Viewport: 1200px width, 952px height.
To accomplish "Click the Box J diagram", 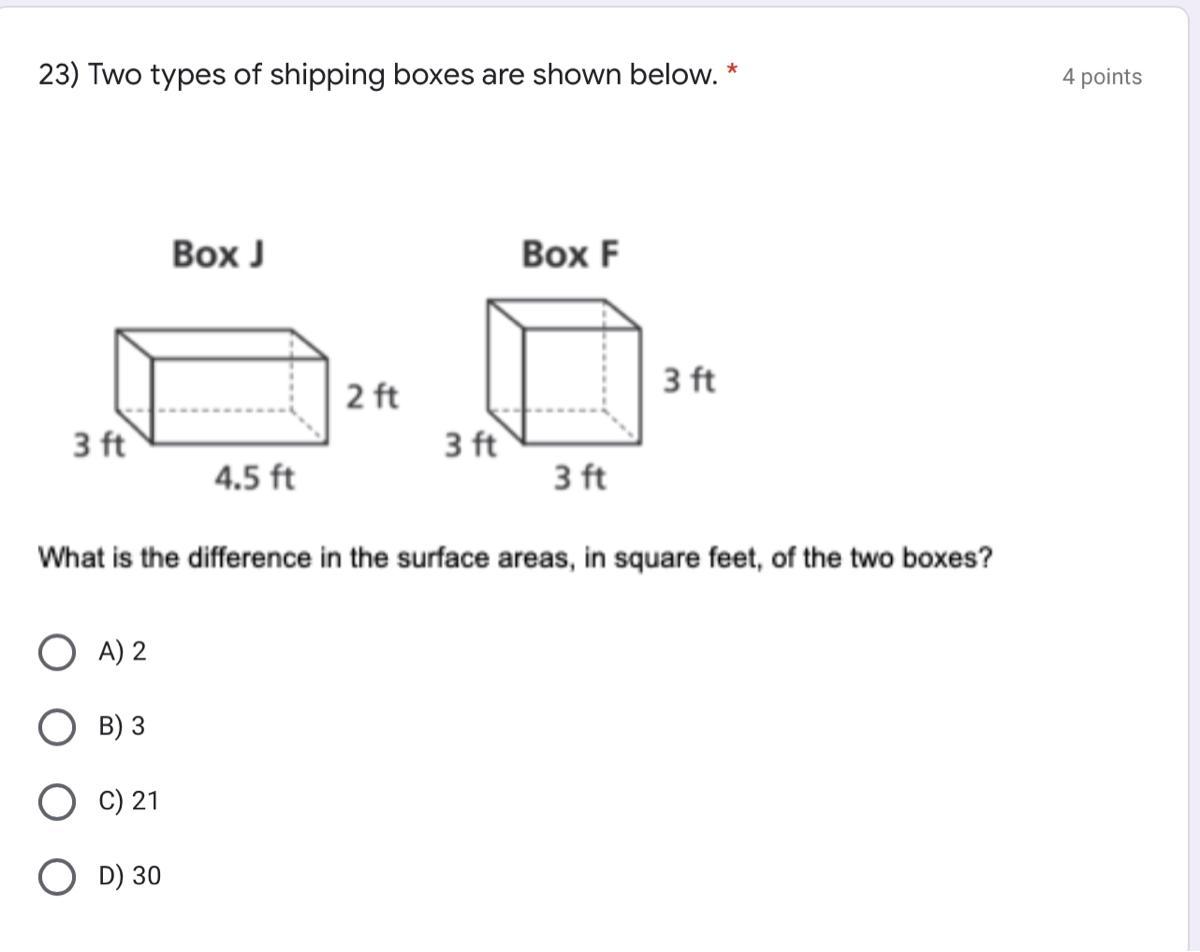I will [x=223, y=386].
